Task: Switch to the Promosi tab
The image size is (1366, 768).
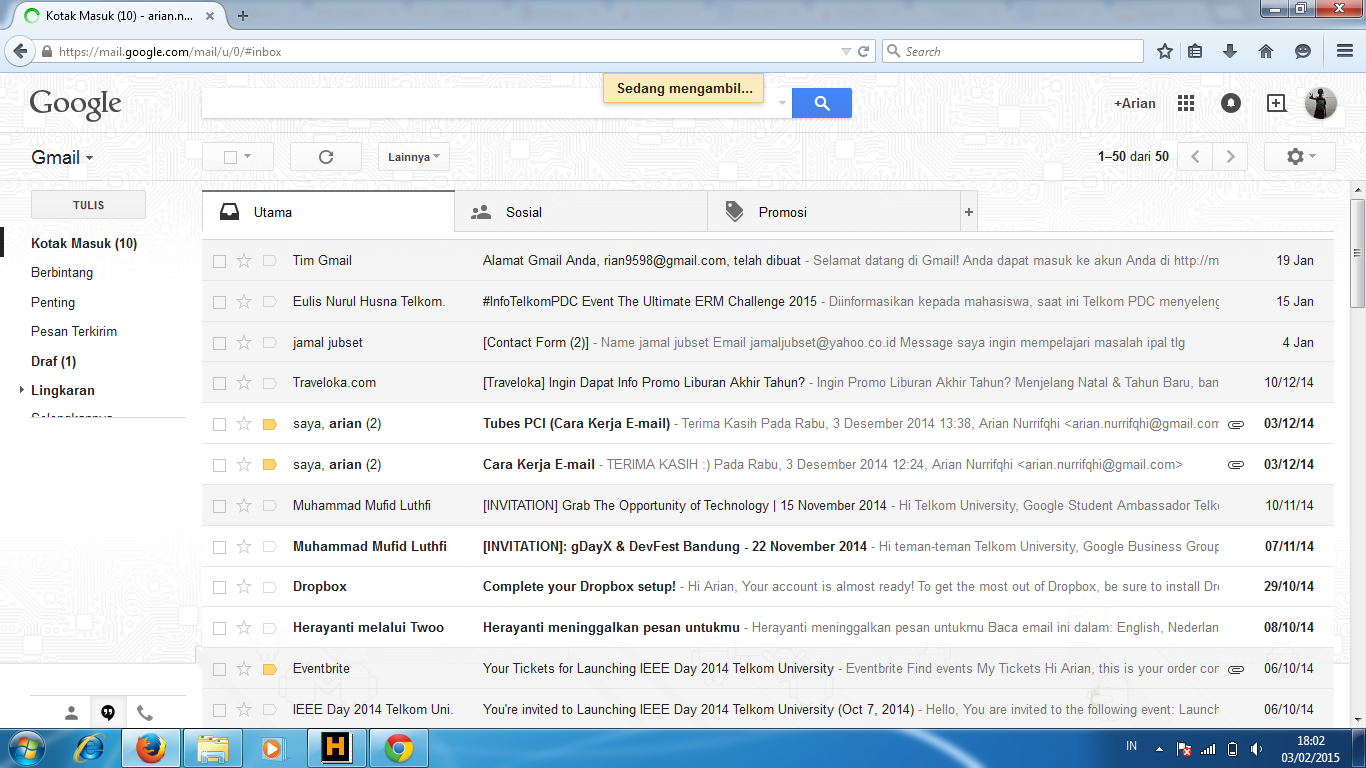Action: click(x=834, y=212)
